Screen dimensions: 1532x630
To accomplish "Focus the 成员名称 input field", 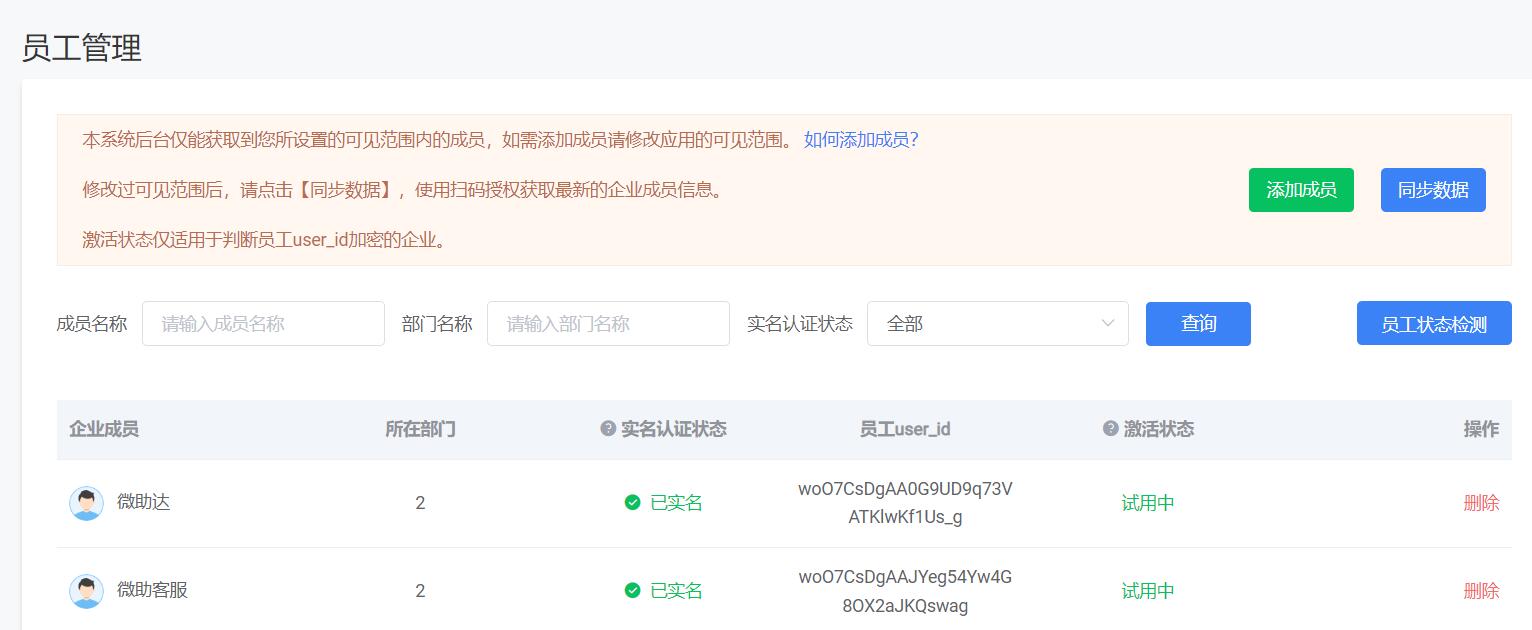I will coord(263,324).
